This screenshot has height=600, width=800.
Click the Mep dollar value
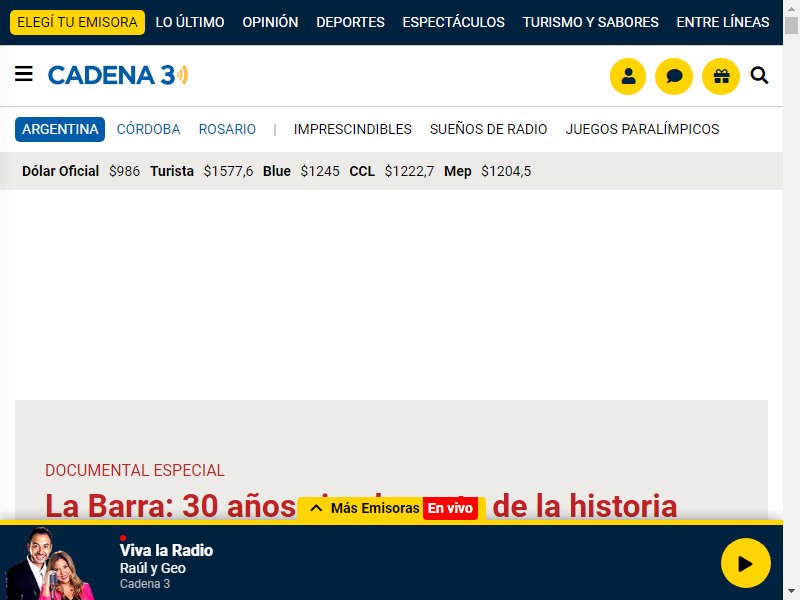[x=506, y=171]
